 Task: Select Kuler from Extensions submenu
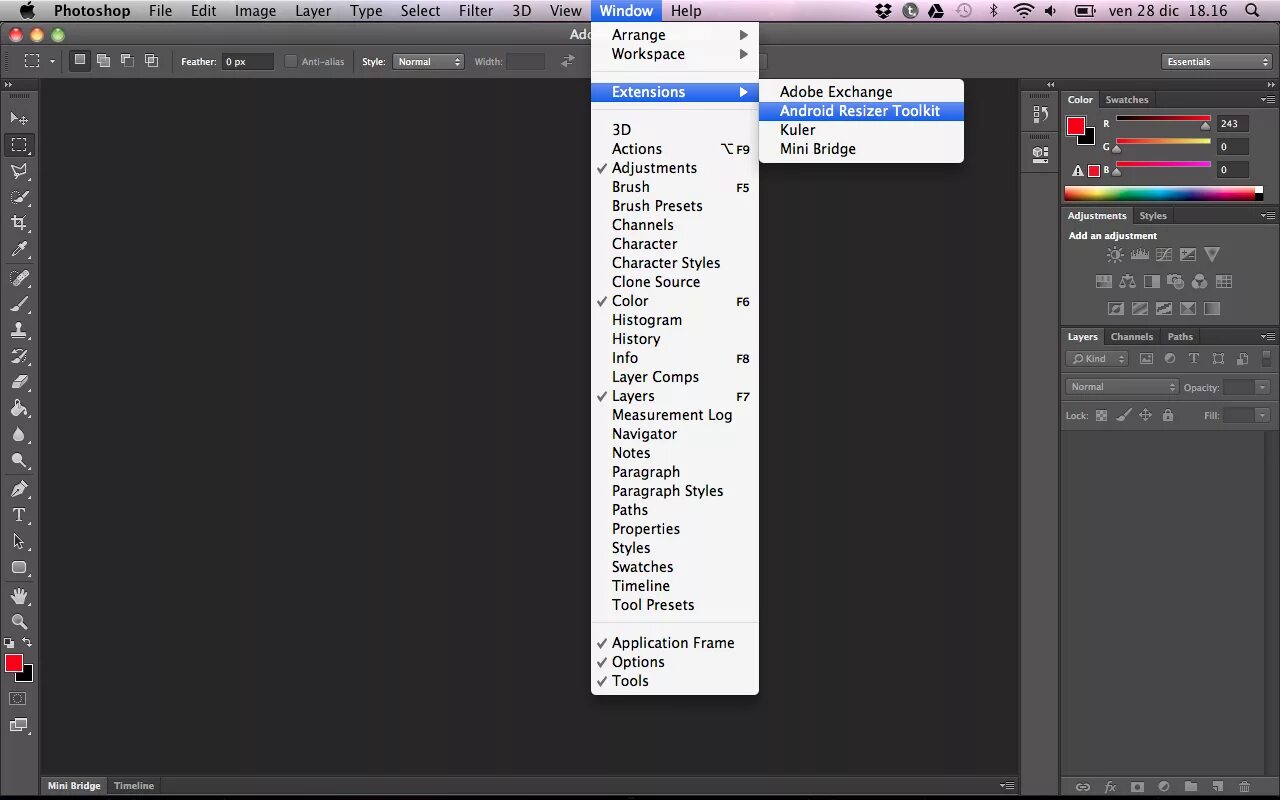click(861, 130)
